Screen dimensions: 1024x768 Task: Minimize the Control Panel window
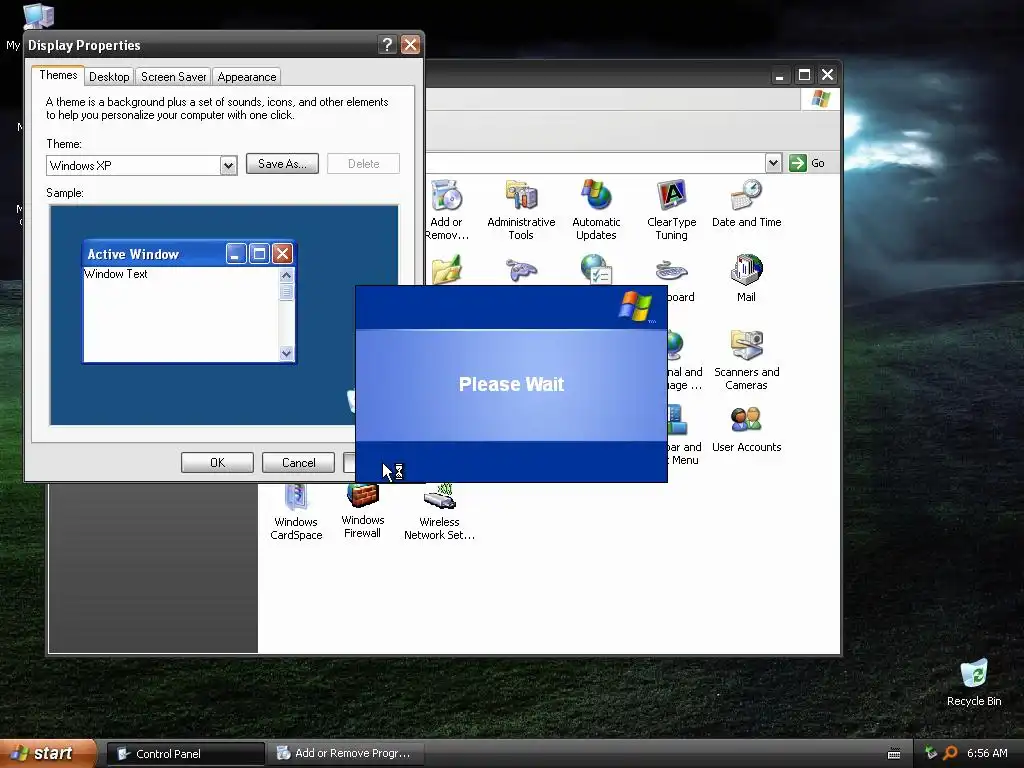779,75
